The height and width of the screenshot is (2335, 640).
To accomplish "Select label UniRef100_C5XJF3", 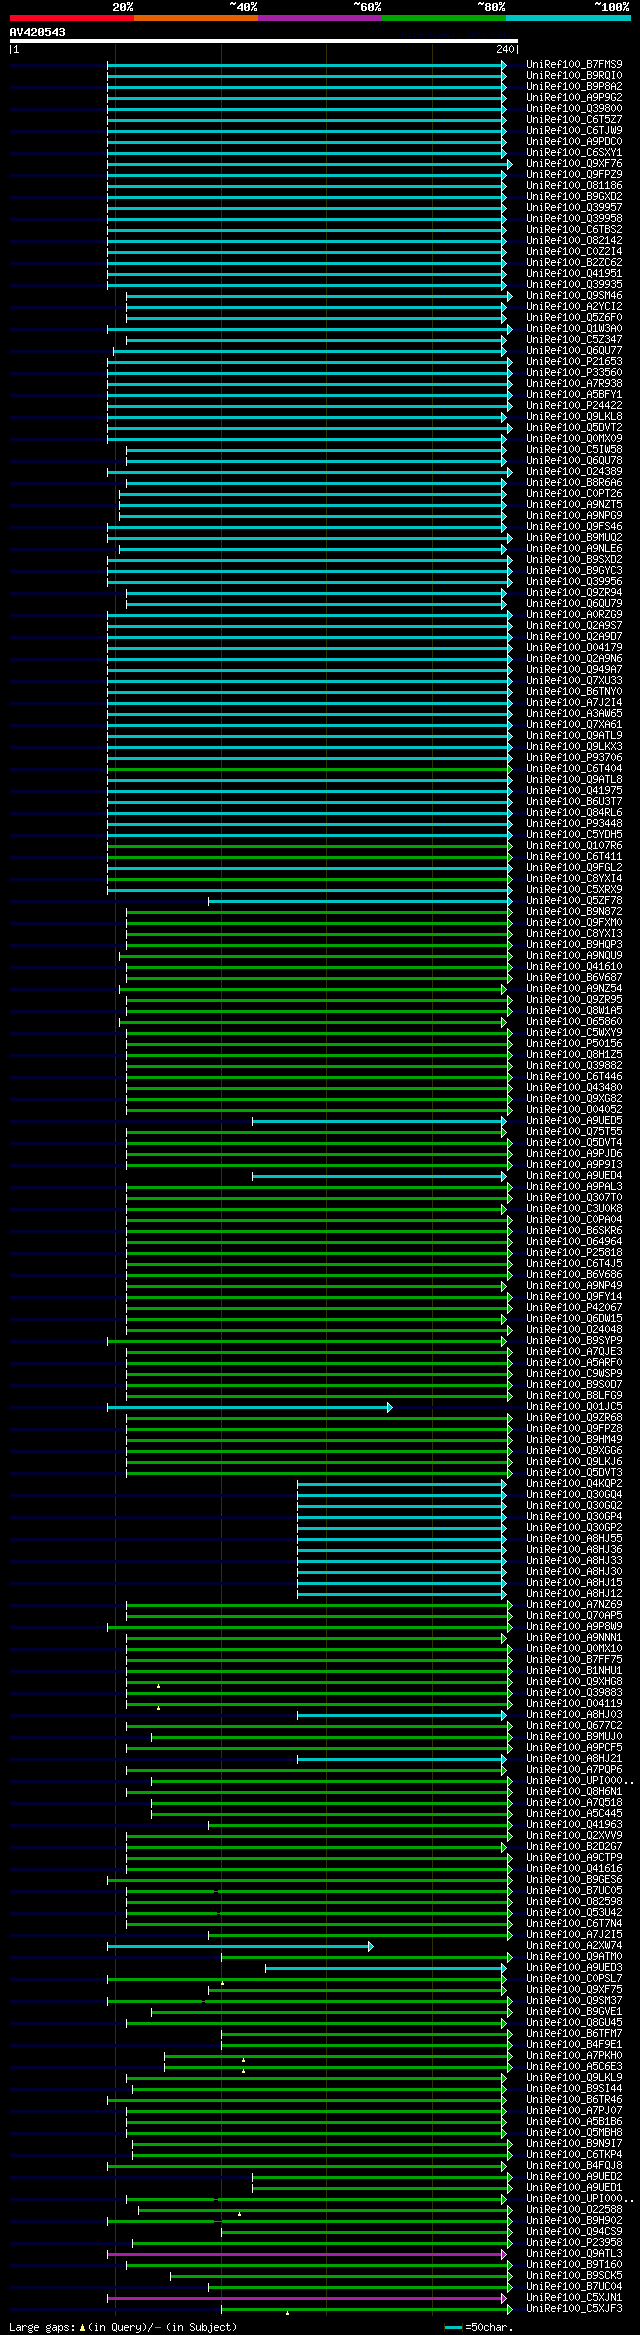I will click(574, 2308).
